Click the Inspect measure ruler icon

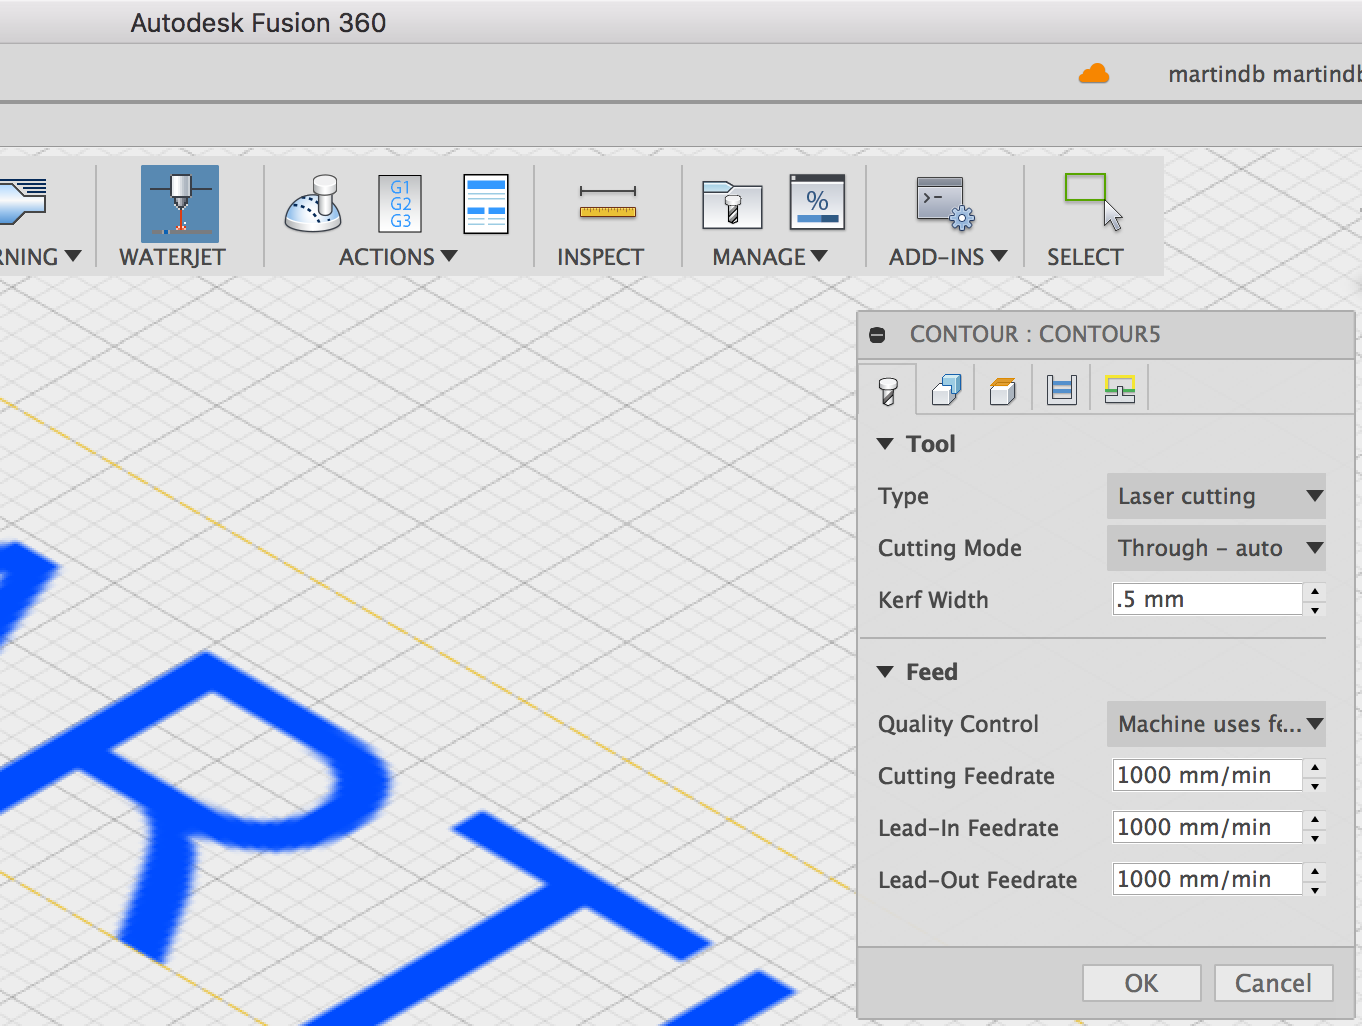(607, 204)
